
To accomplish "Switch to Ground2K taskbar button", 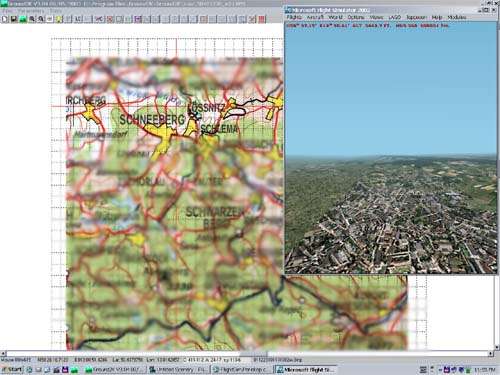I will (115, 369).
